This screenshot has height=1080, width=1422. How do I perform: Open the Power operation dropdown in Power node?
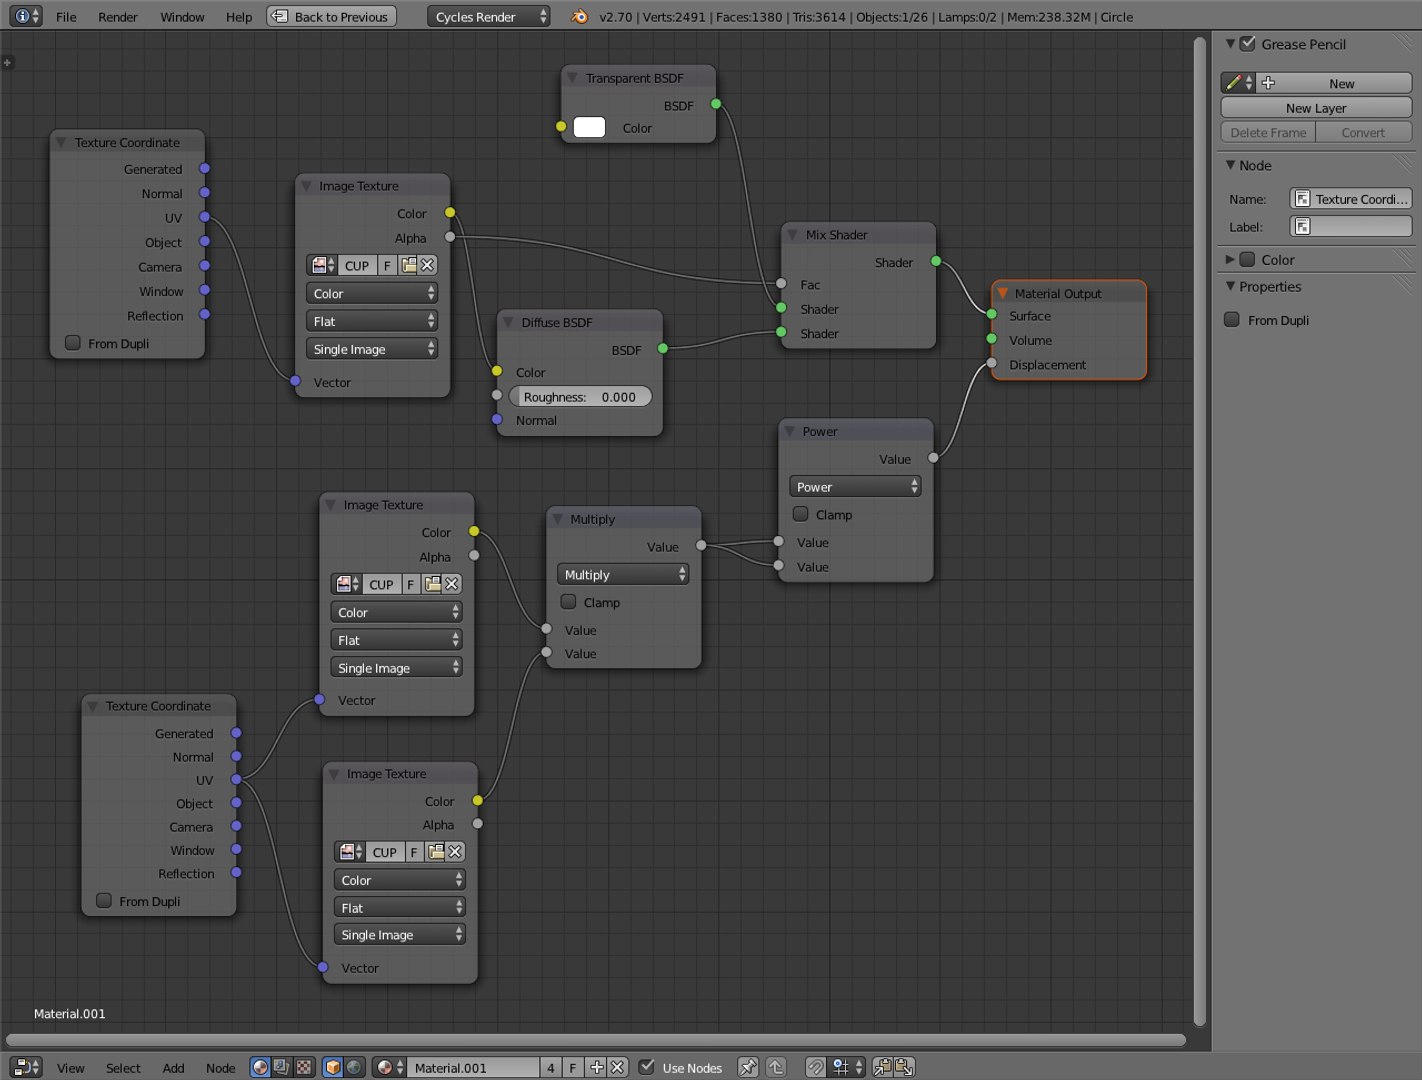coord(855,487)
